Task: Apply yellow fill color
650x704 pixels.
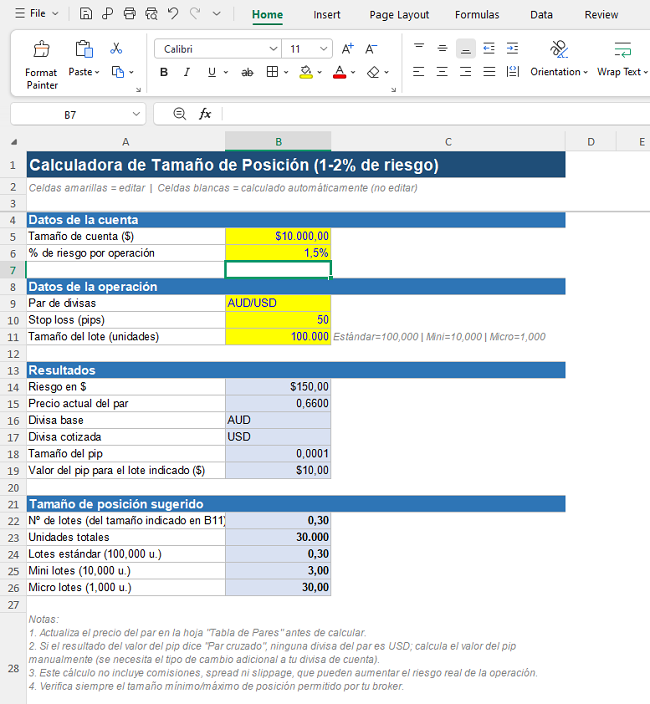Action: 306,72
